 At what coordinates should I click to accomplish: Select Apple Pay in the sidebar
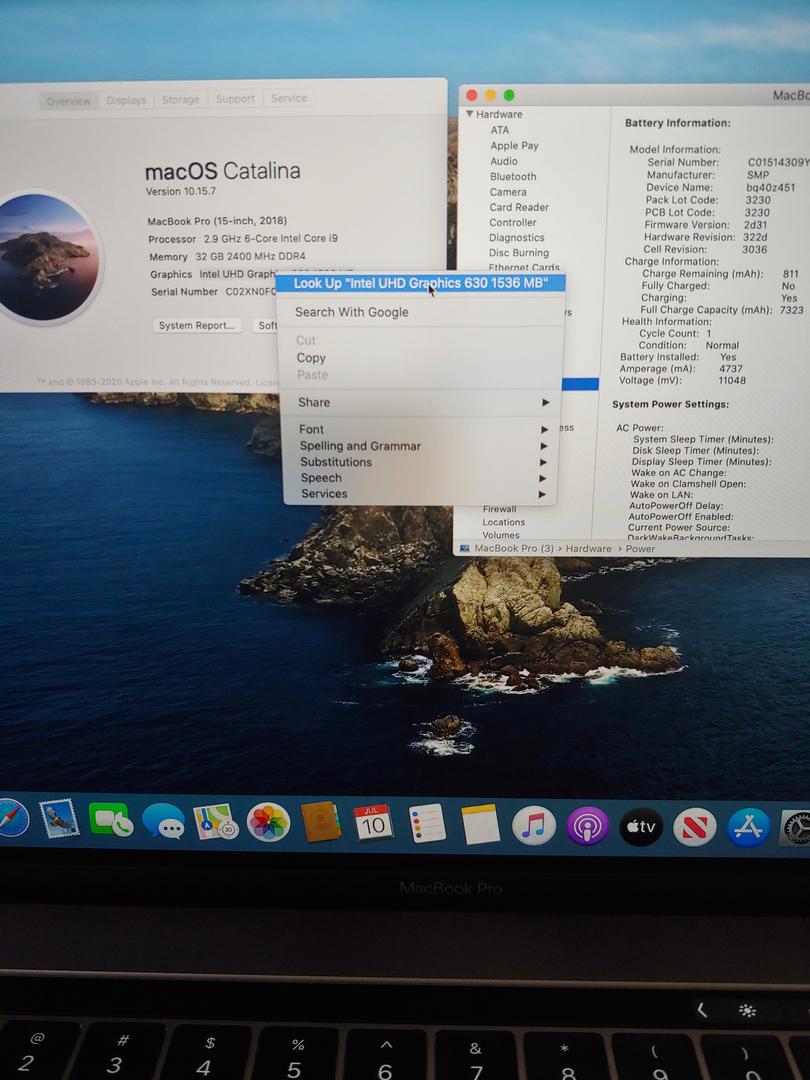pyautogui.click(x=515, y=145)
